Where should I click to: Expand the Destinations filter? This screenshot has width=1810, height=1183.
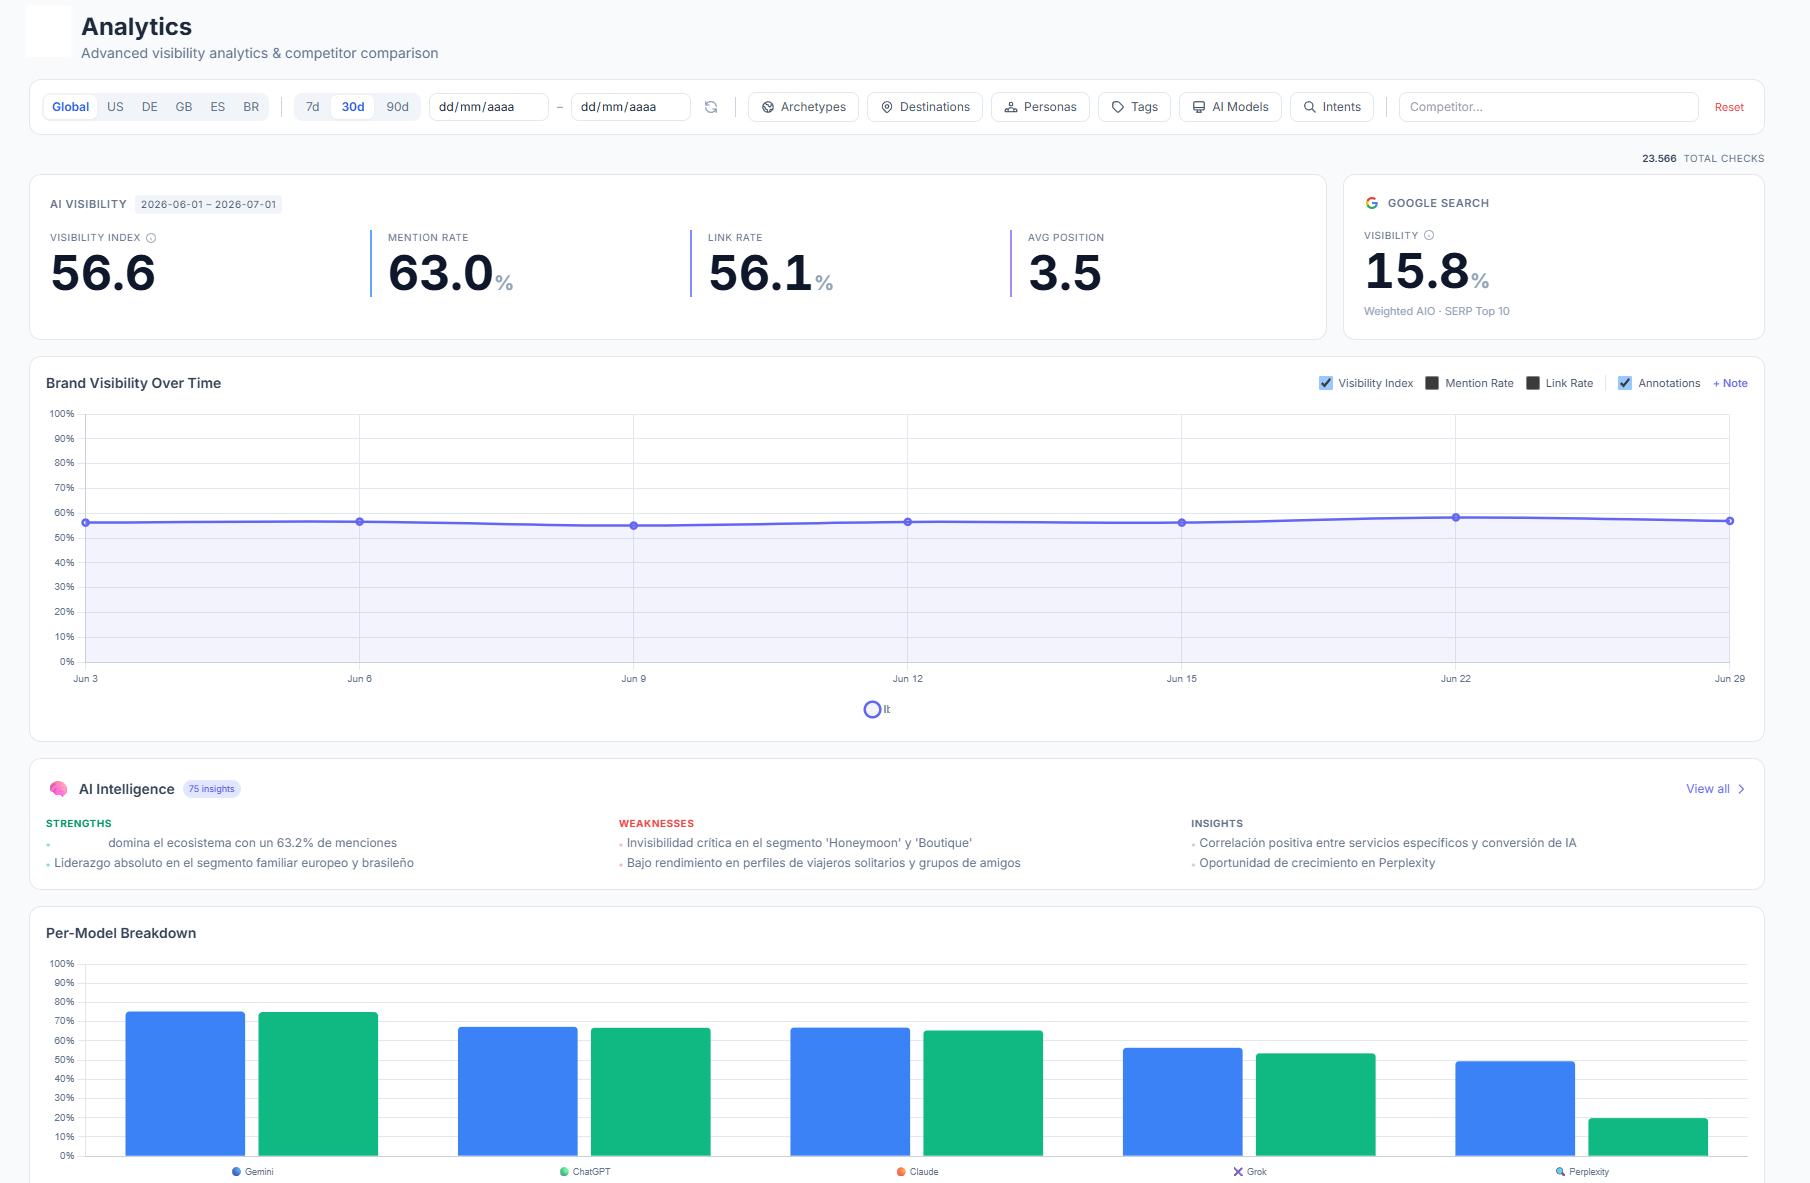pos(925,107)
